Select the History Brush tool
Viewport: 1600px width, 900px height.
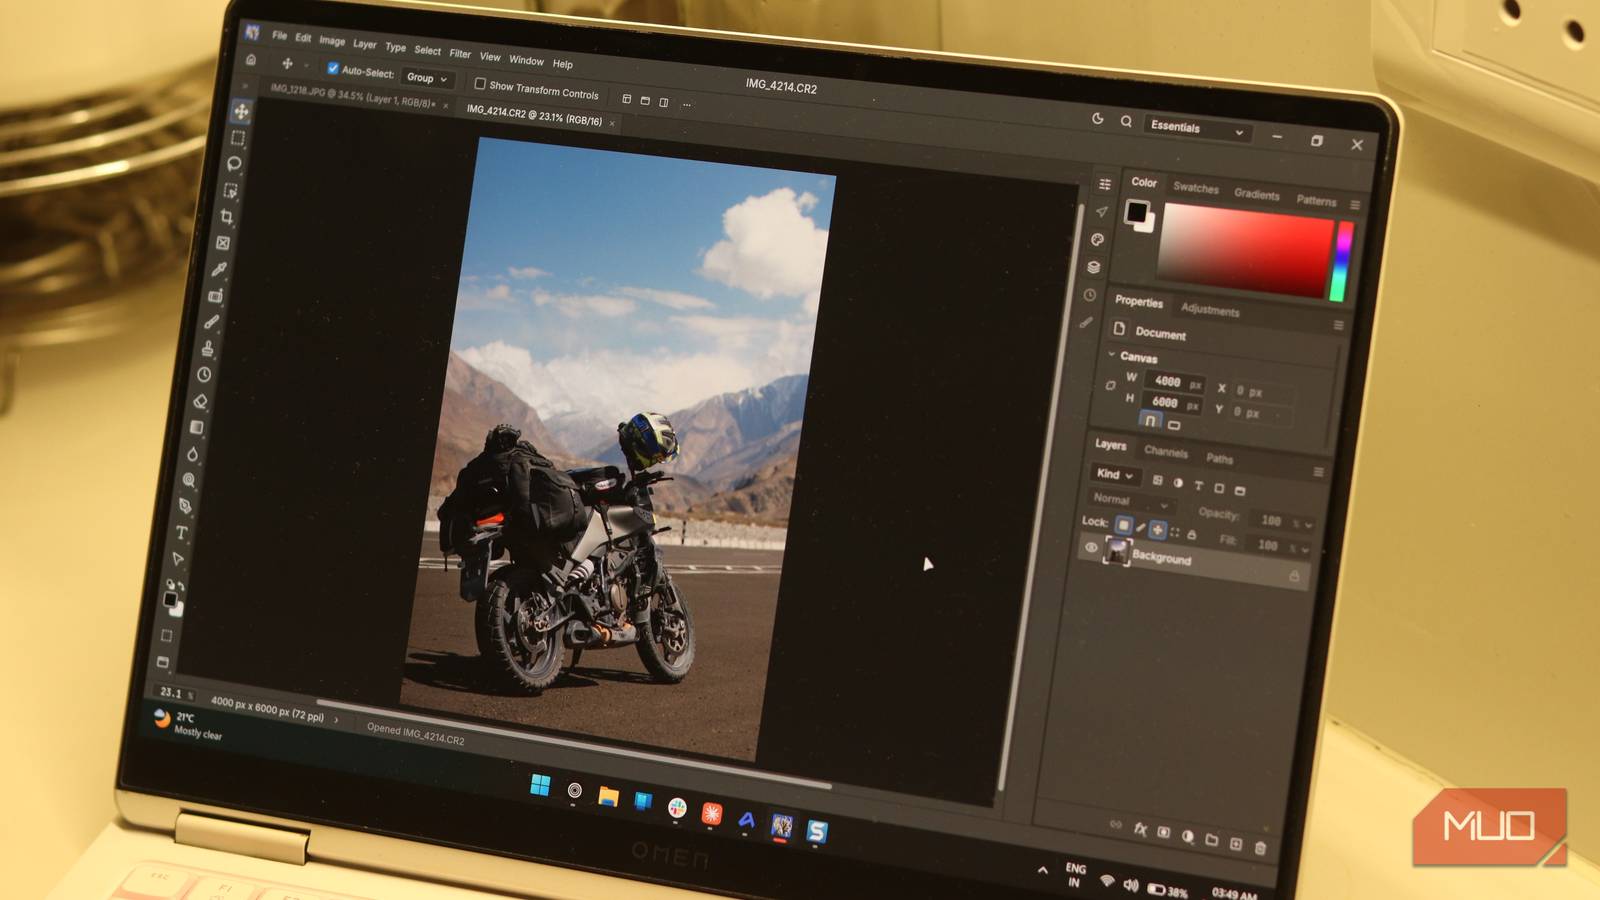pyautogui.click(x=204, y=374)
